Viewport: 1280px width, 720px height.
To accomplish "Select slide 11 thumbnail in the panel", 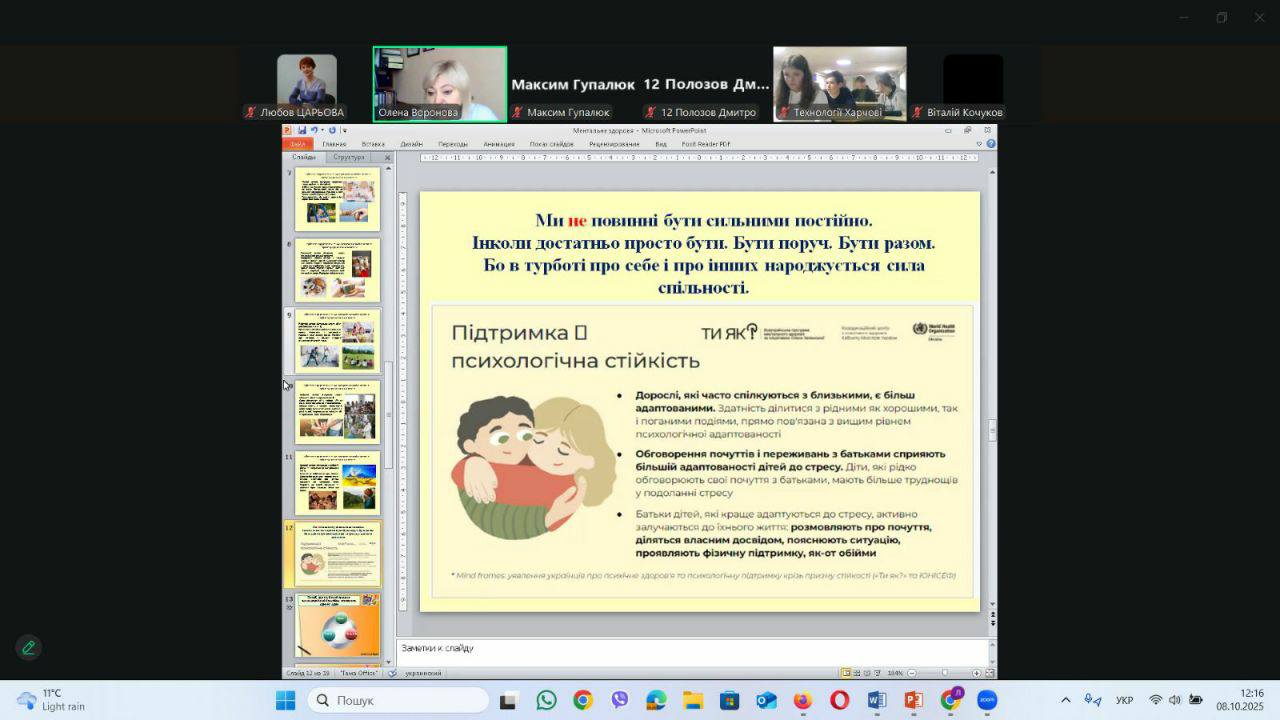I will (x=337, y=483).
